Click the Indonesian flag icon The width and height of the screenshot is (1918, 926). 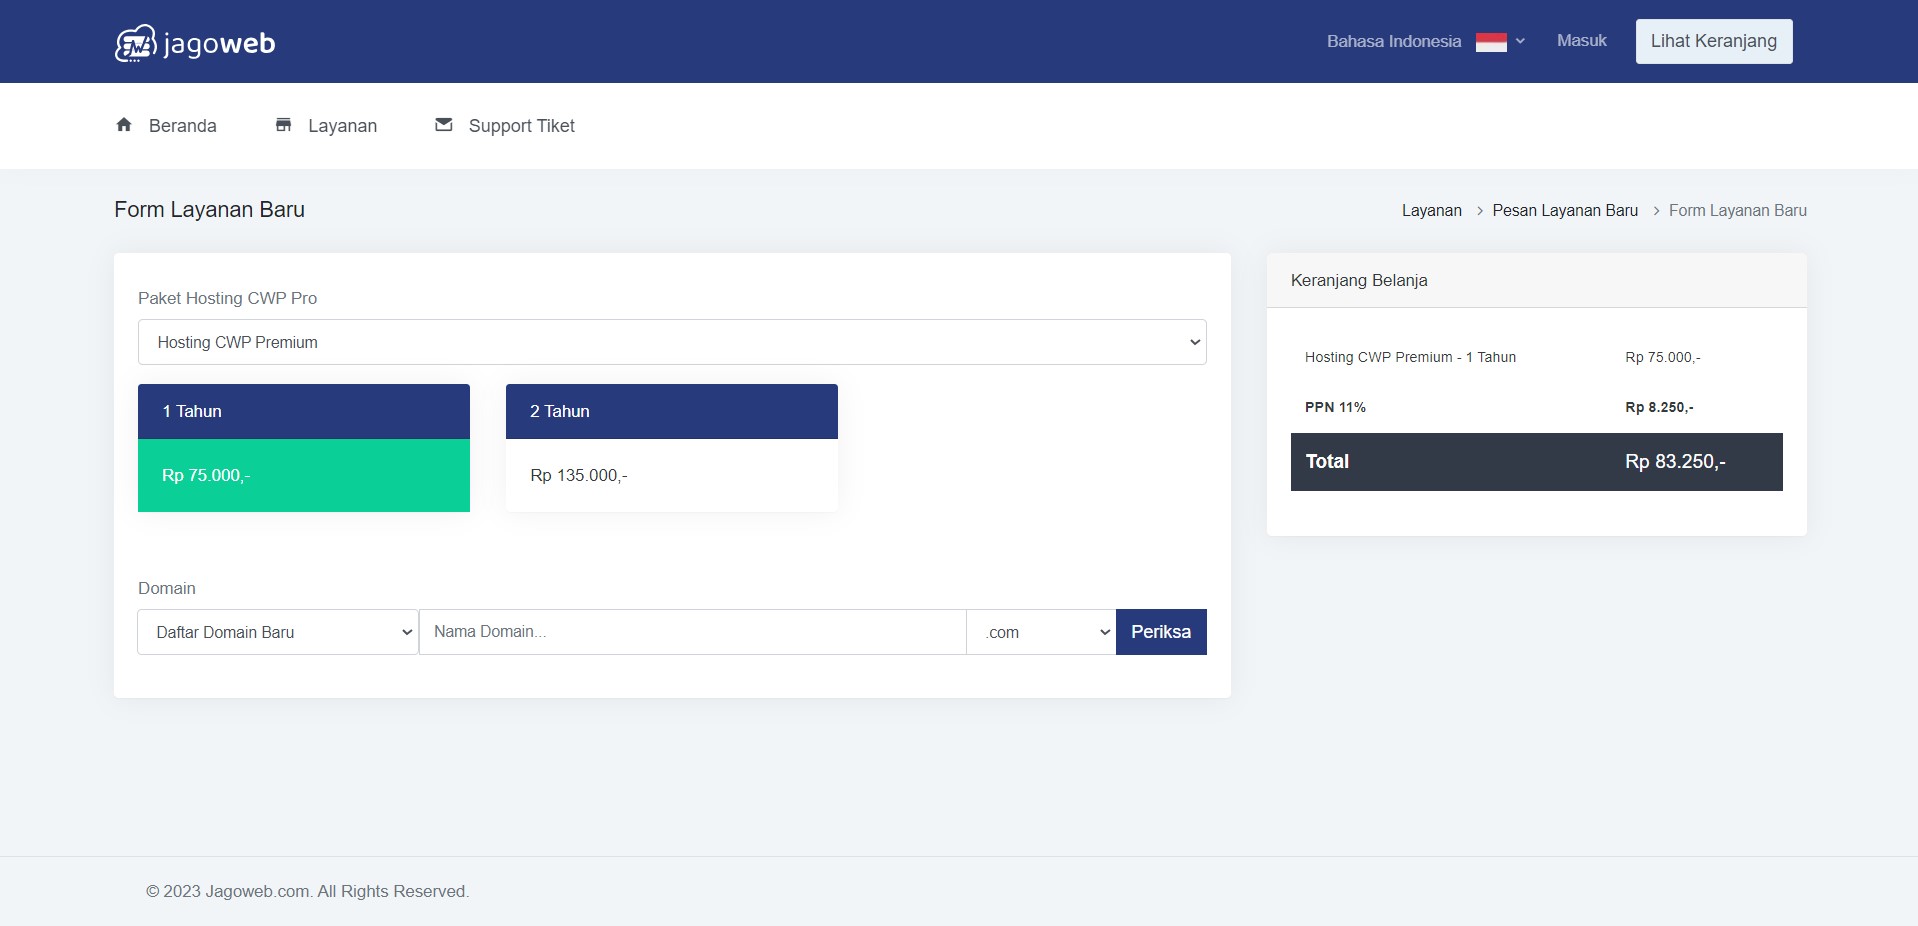(x=1490, y=42)
